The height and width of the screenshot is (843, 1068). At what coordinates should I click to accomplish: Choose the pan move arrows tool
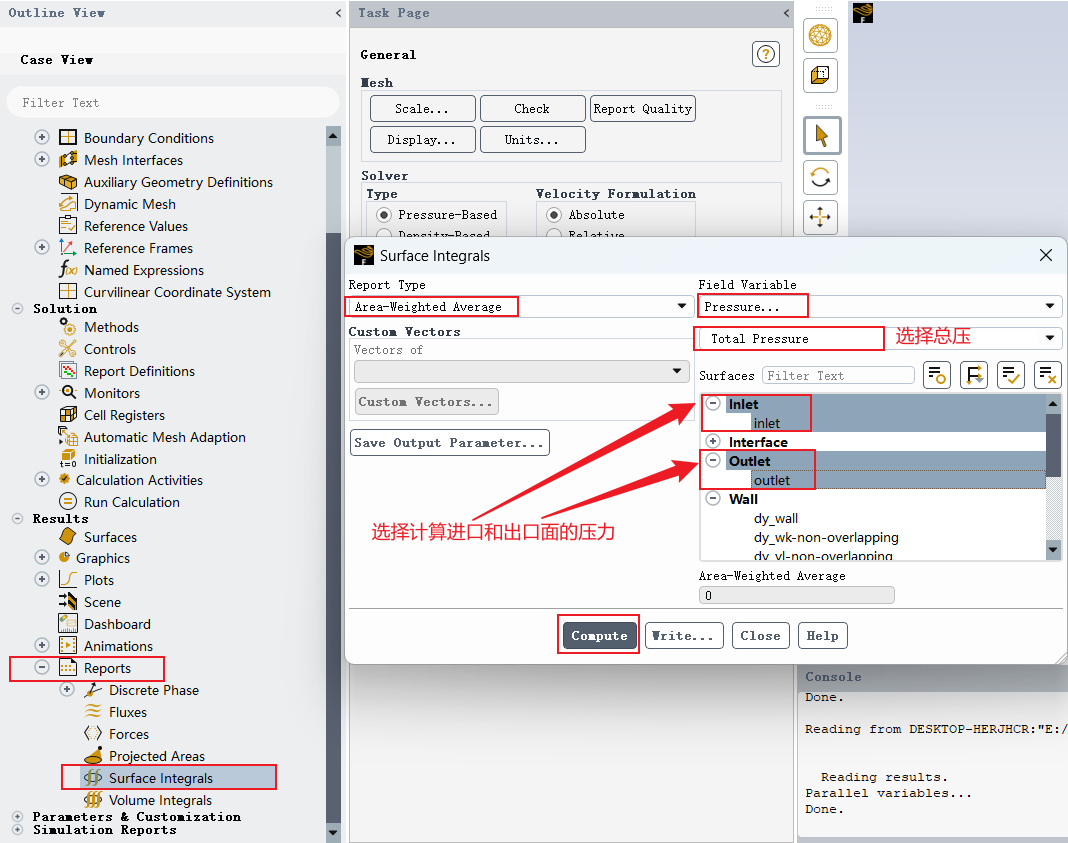pos(820,218)
